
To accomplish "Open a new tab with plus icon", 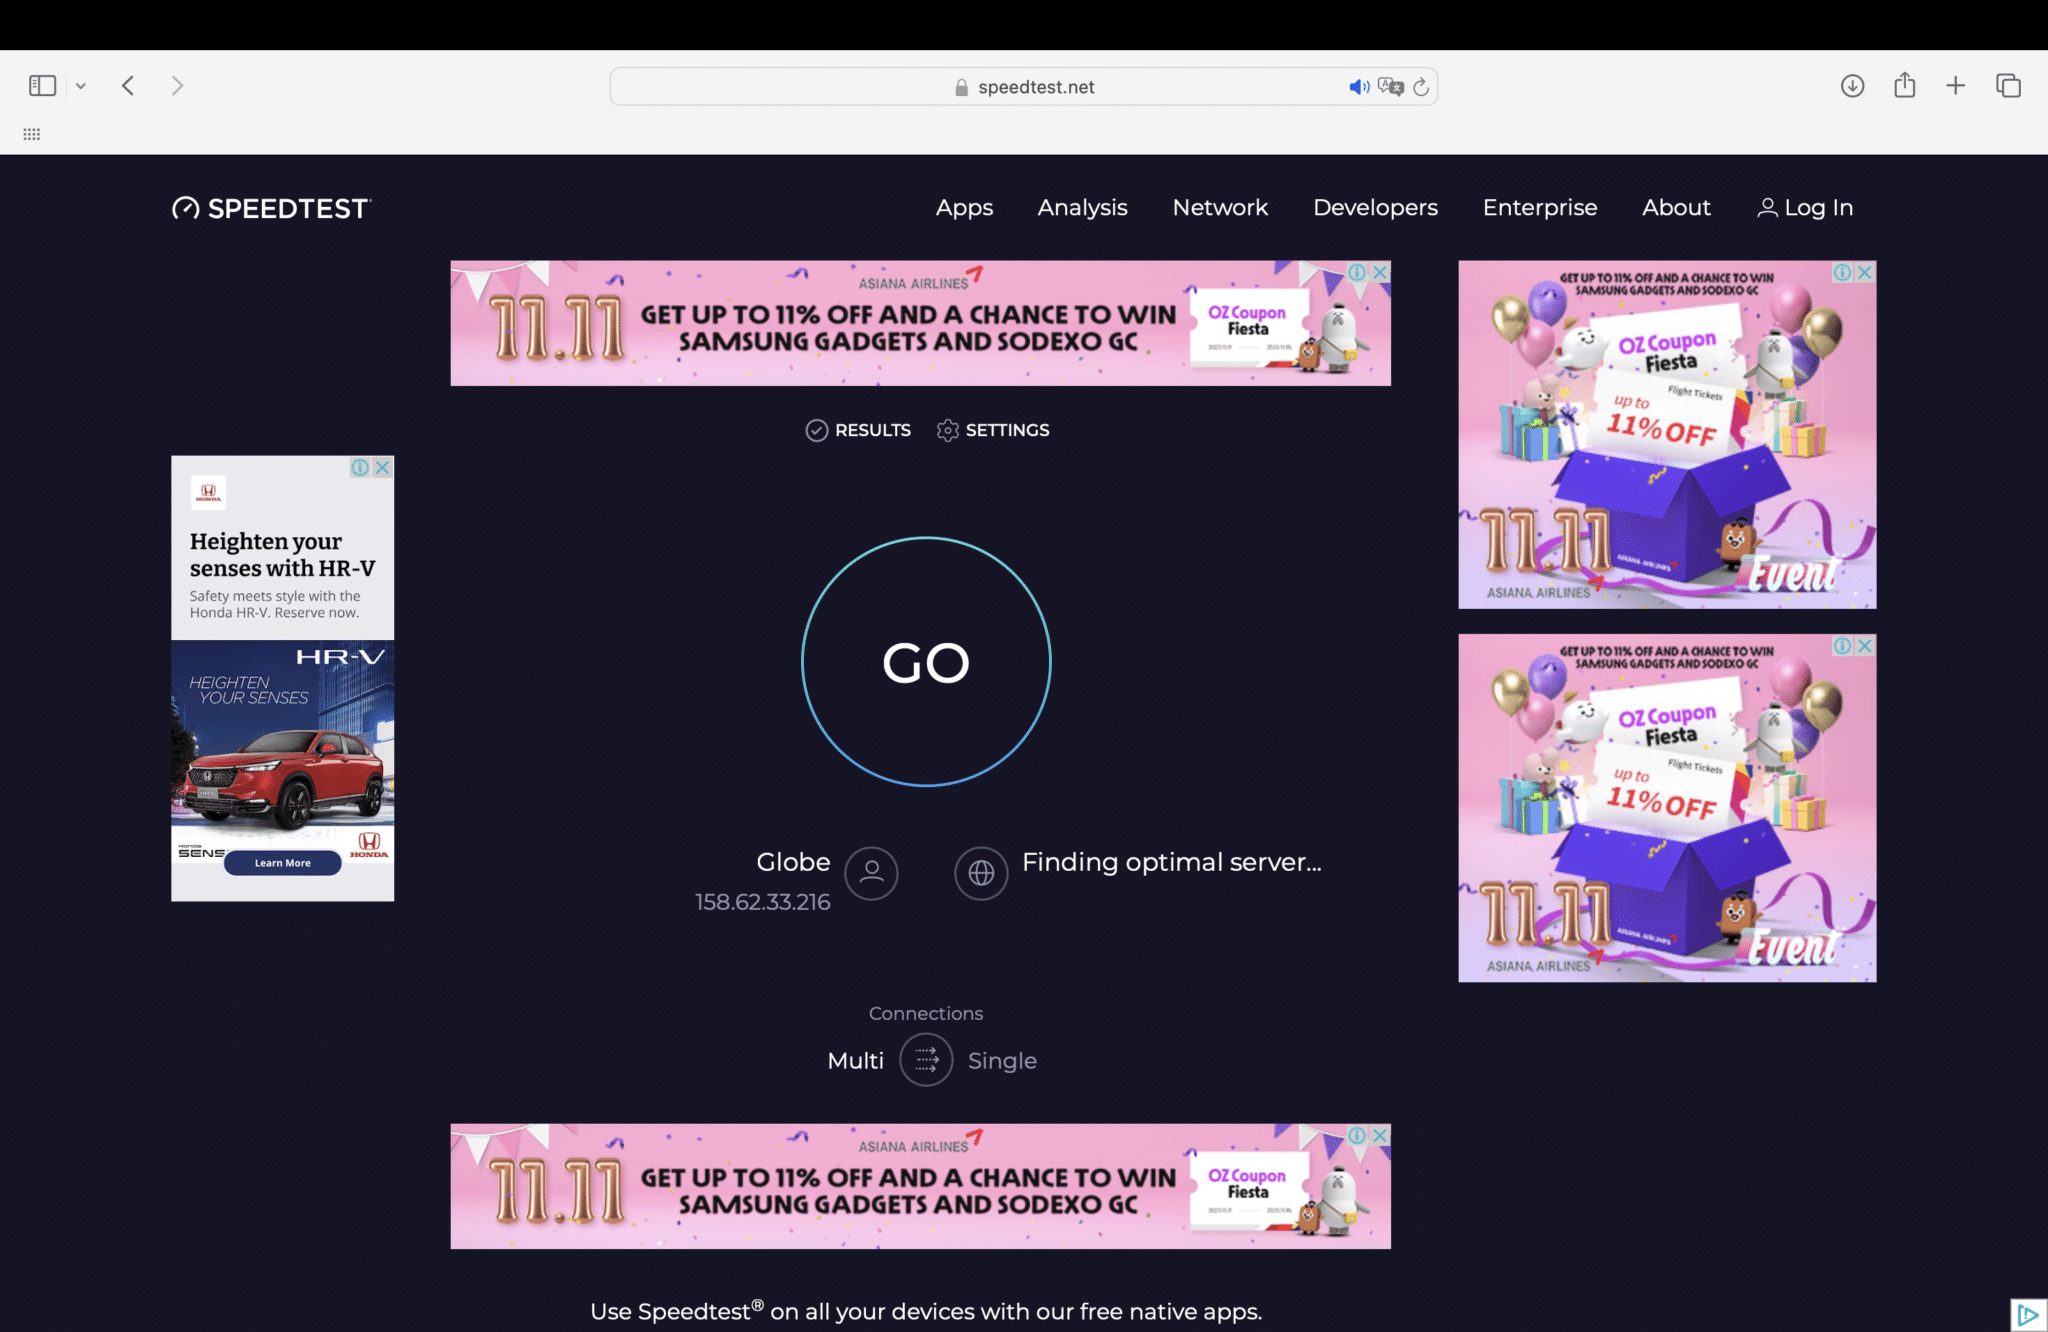I will tap(1955, 86).
